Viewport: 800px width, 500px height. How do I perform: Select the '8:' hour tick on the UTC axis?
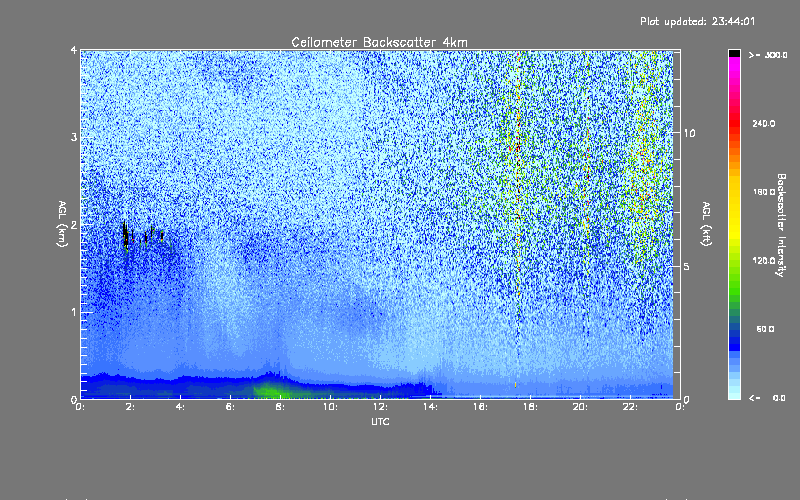click(281, 407)
